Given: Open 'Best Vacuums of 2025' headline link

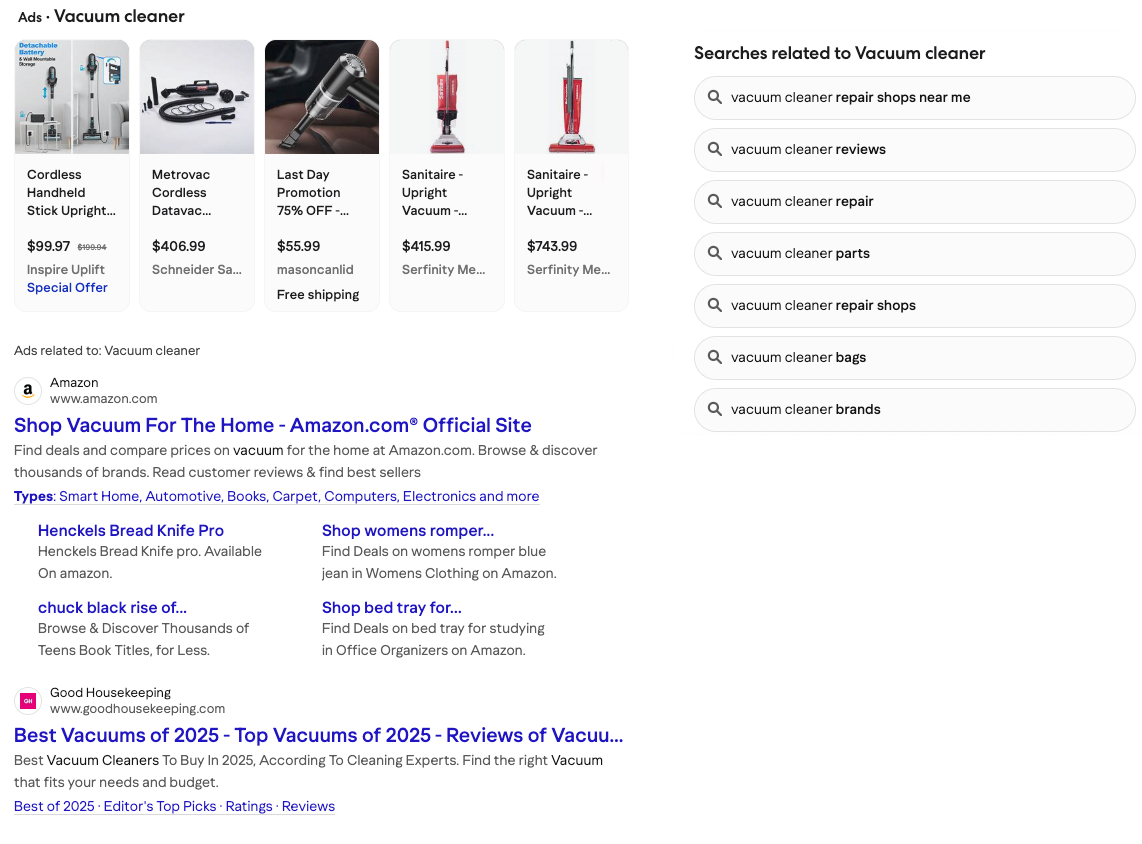Looking at the screenshot, I should coord(318,735).
